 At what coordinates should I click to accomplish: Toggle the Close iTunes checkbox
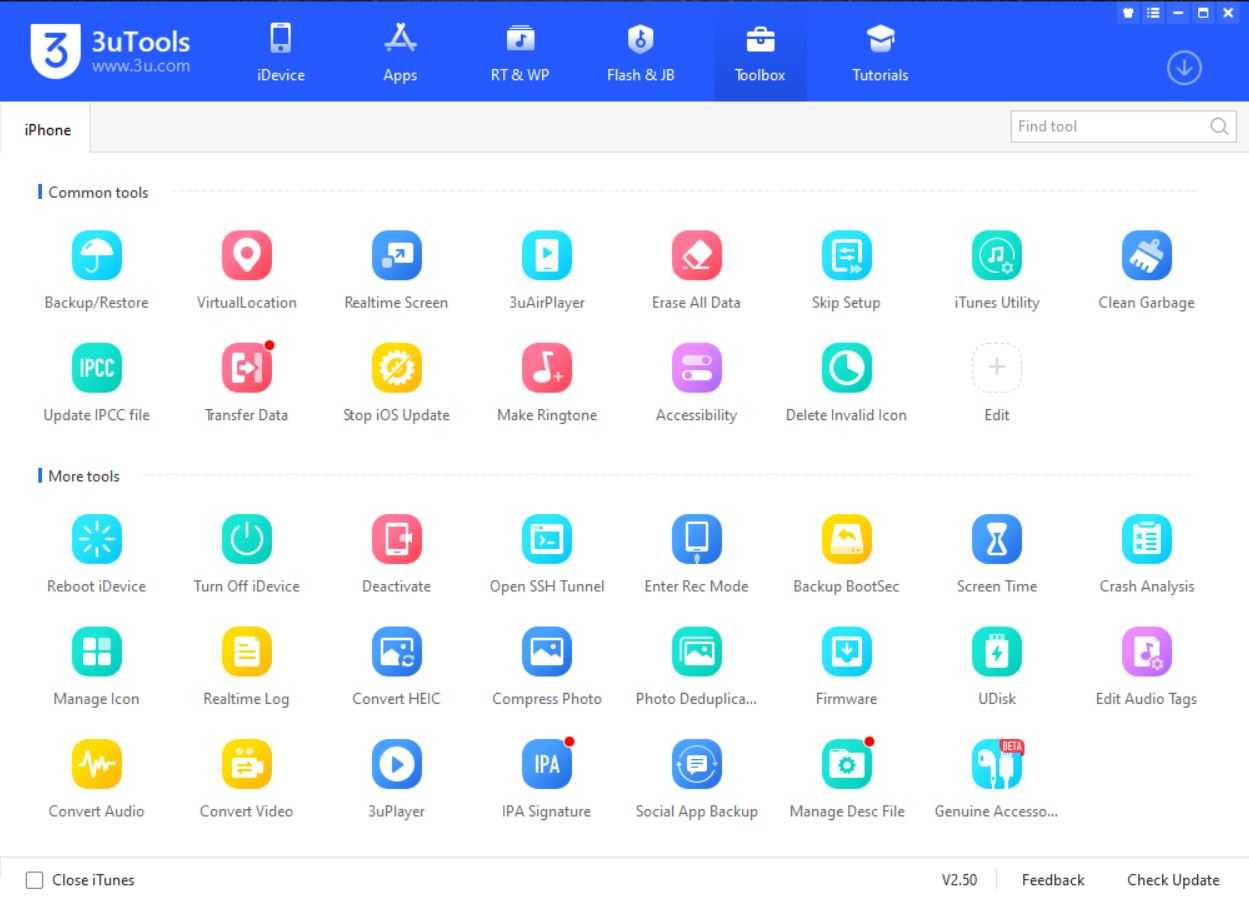point(35,880)
